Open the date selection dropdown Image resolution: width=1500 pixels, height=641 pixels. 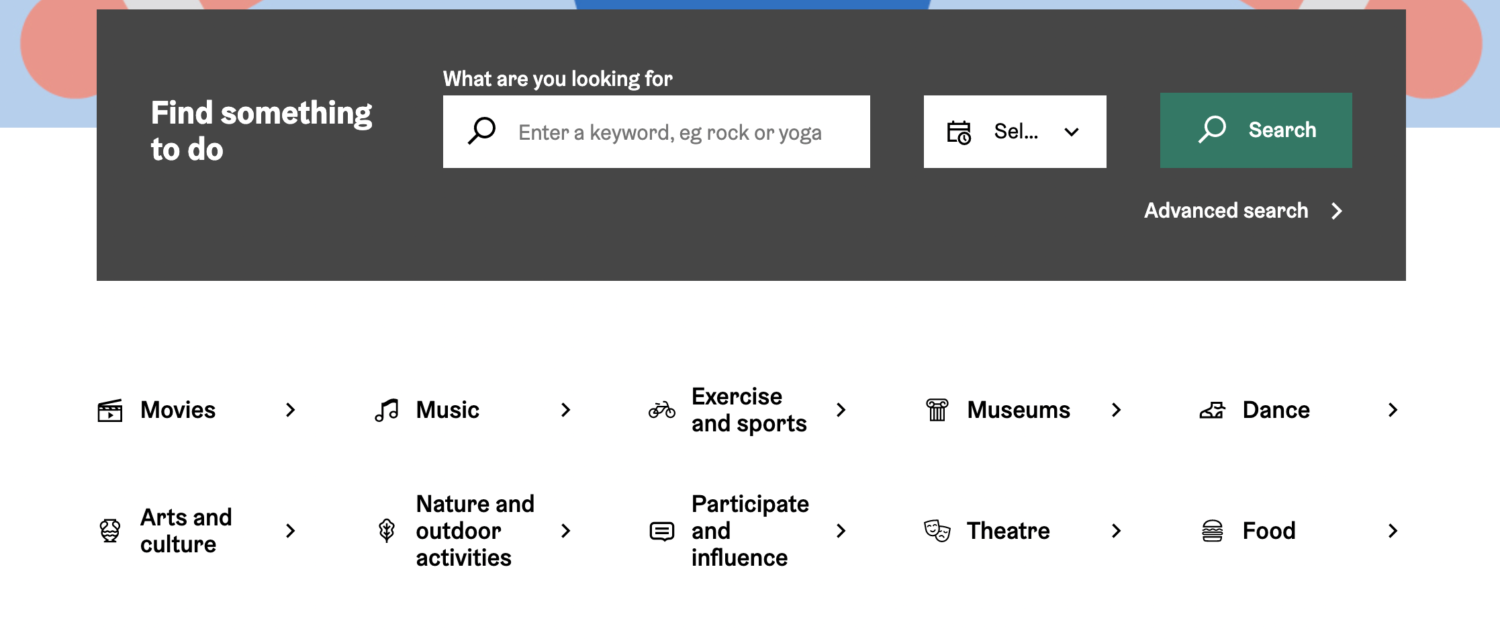1014,132
